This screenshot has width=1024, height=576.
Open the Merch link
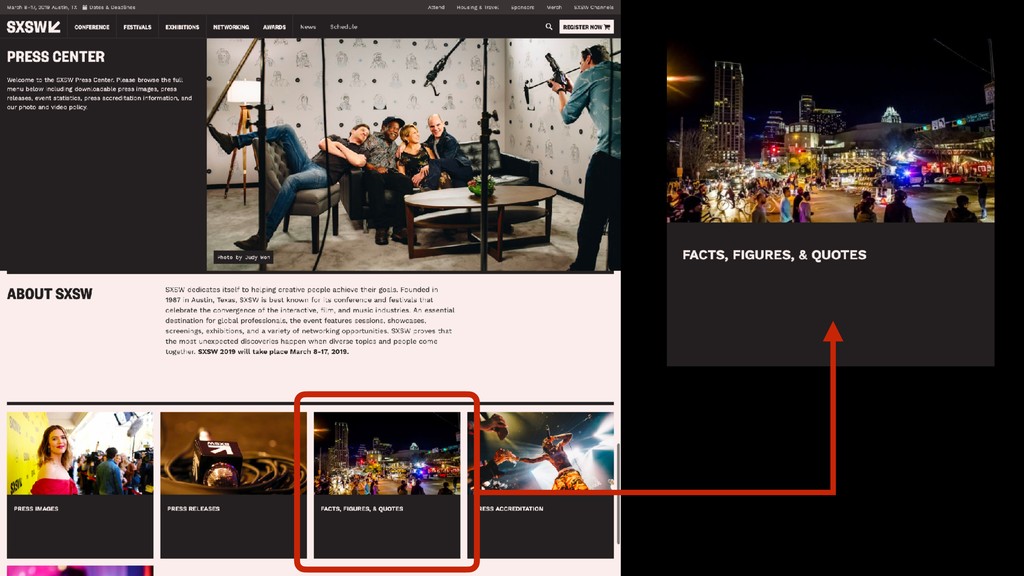[554, 7]
